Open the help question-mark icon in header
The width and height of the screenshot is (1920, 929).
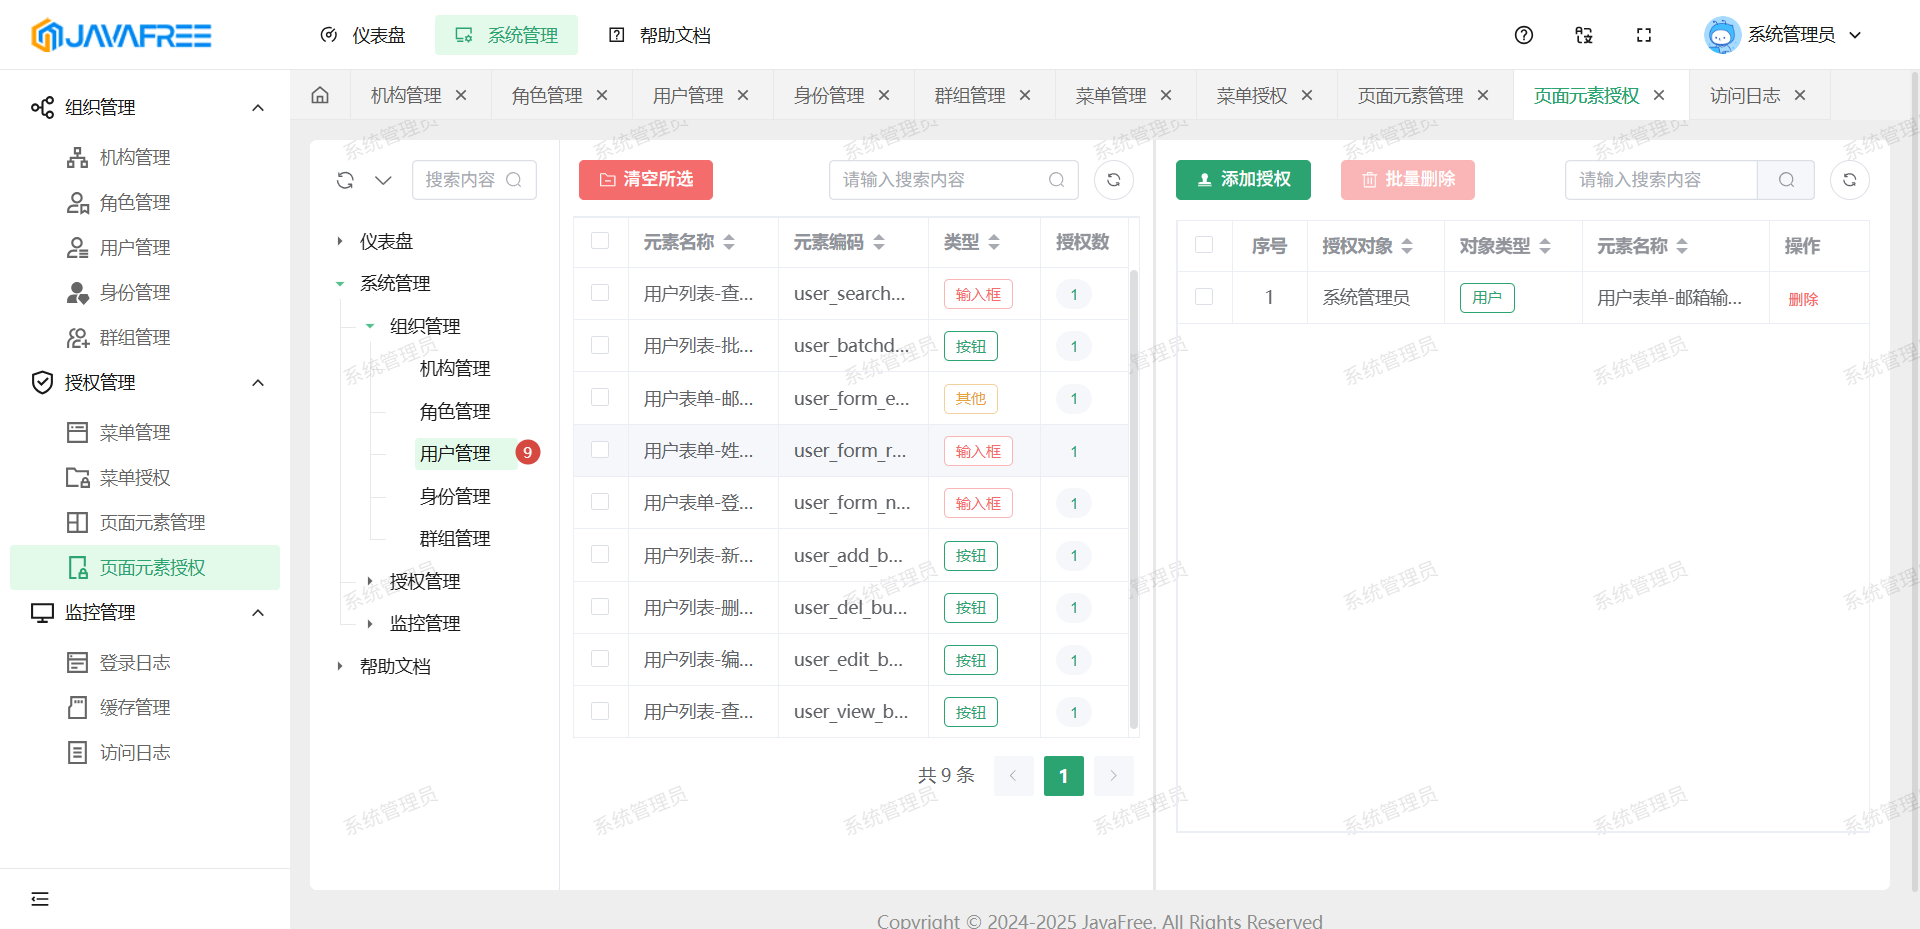(1523, 35)
